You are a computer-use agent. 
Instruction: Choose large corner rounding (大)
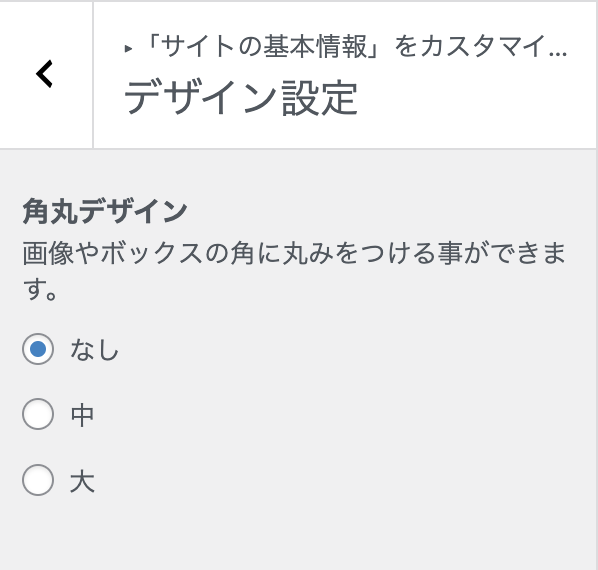click(38, 480)
